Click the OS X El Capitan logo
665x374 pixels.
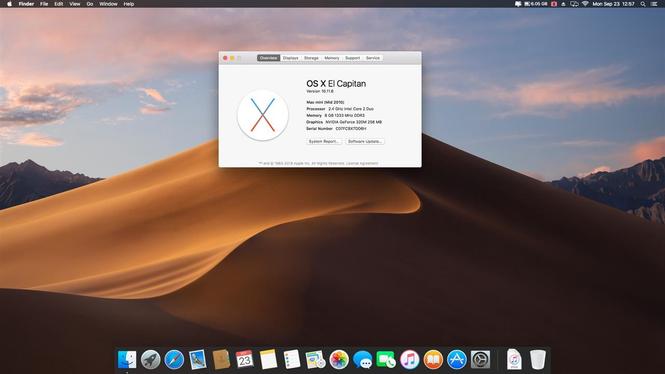tap(263, 115)
